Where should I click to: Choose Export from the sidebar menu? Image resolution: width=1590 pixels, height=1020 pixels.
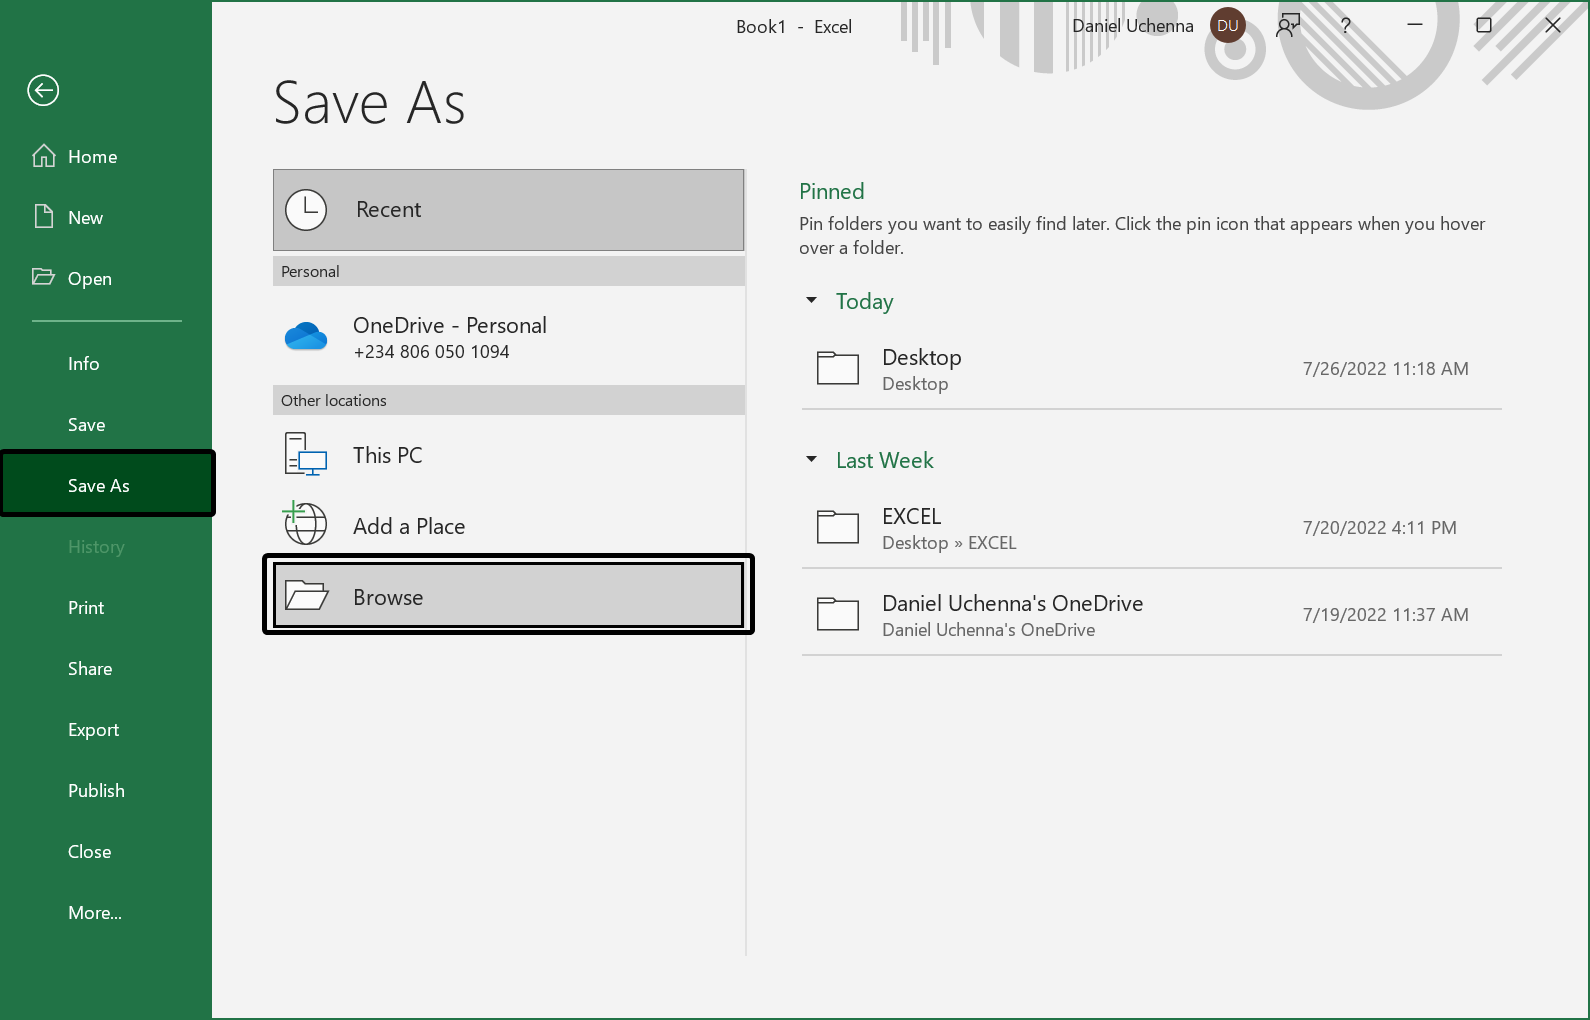click(94, 730)
